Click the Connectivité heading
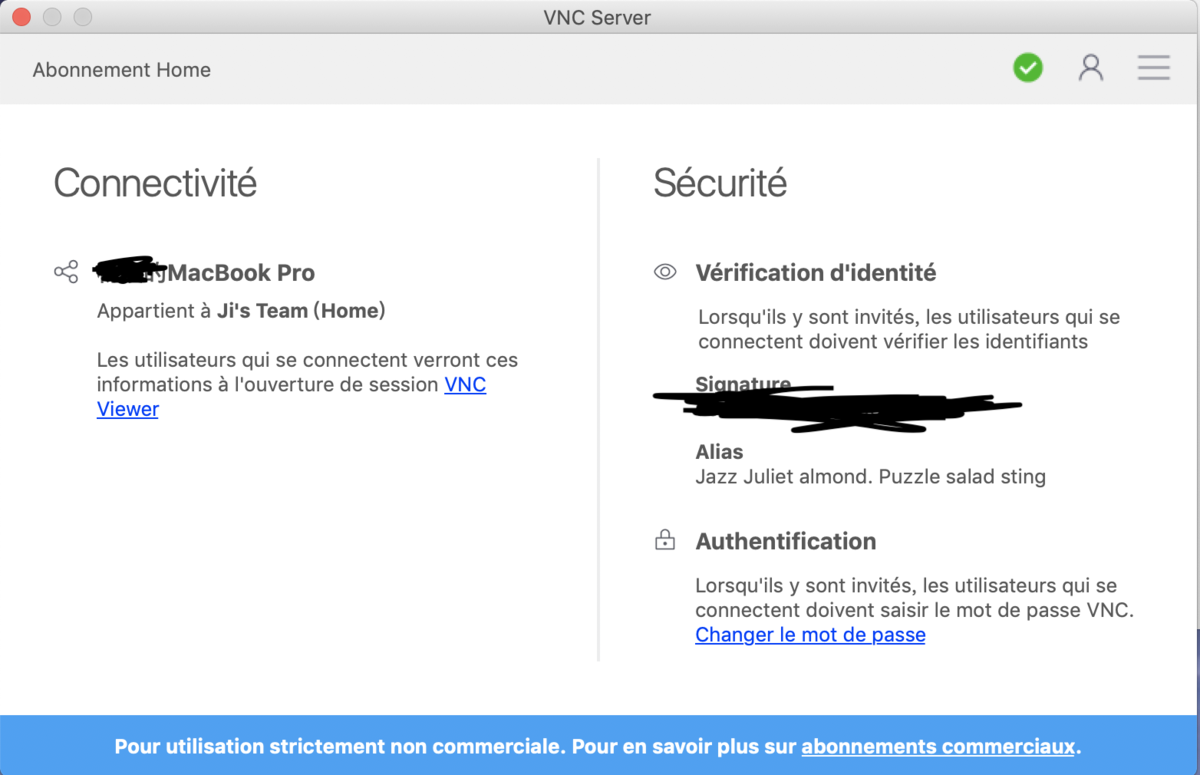1200x775 pixels. coord(155,183)
